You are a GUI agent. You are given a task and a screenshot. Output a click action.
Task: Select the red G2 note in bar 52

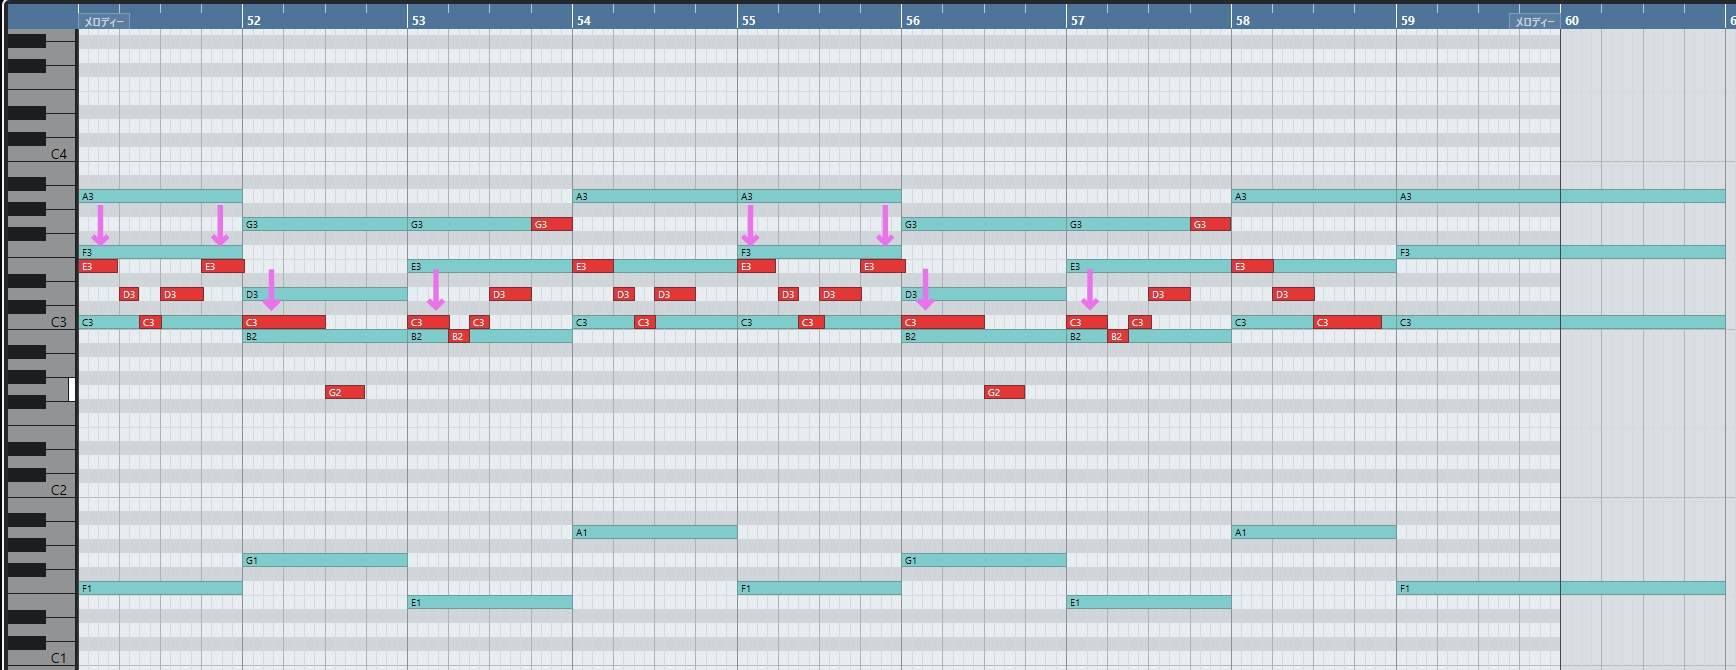(x=345, y=392)
